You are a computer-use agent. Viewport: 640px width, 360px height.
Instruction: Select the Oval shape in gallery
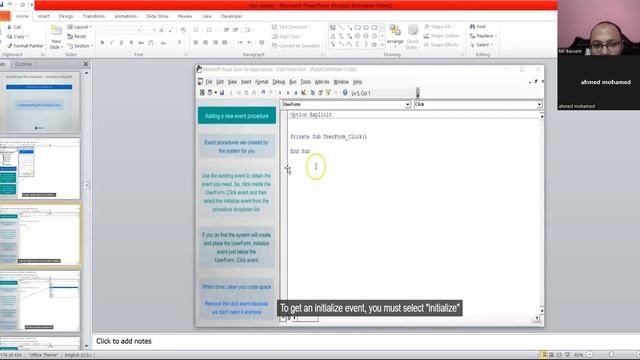point(366,28)
